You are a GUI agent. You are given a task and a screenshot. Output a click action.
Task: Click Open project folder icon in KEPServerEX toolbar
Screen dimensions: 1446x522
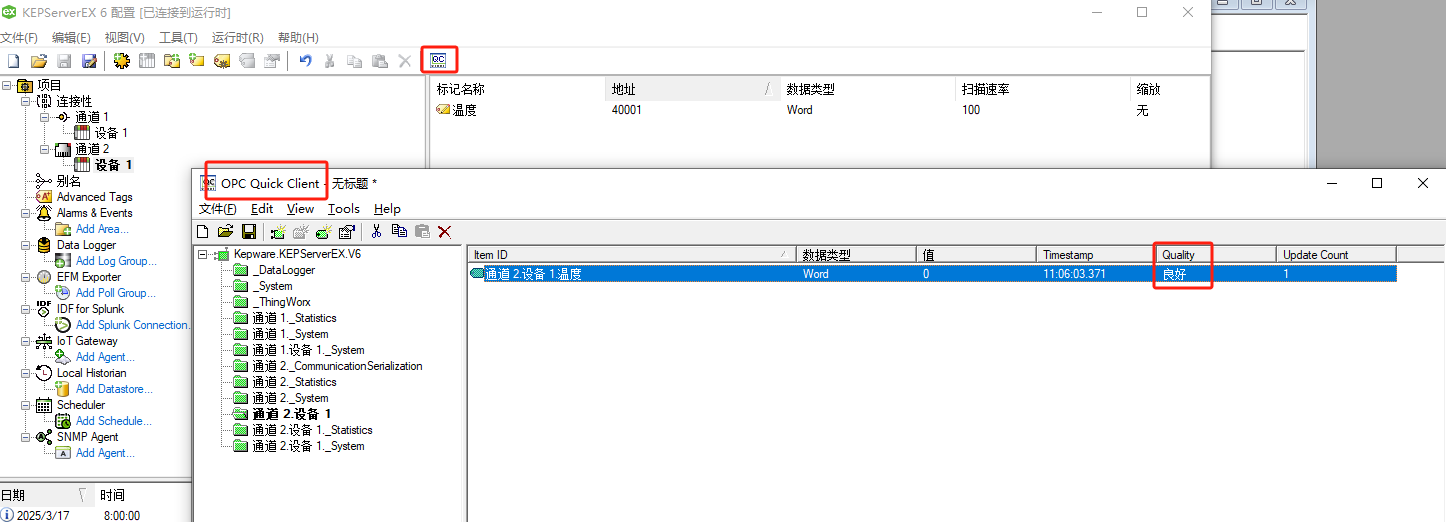39,61
